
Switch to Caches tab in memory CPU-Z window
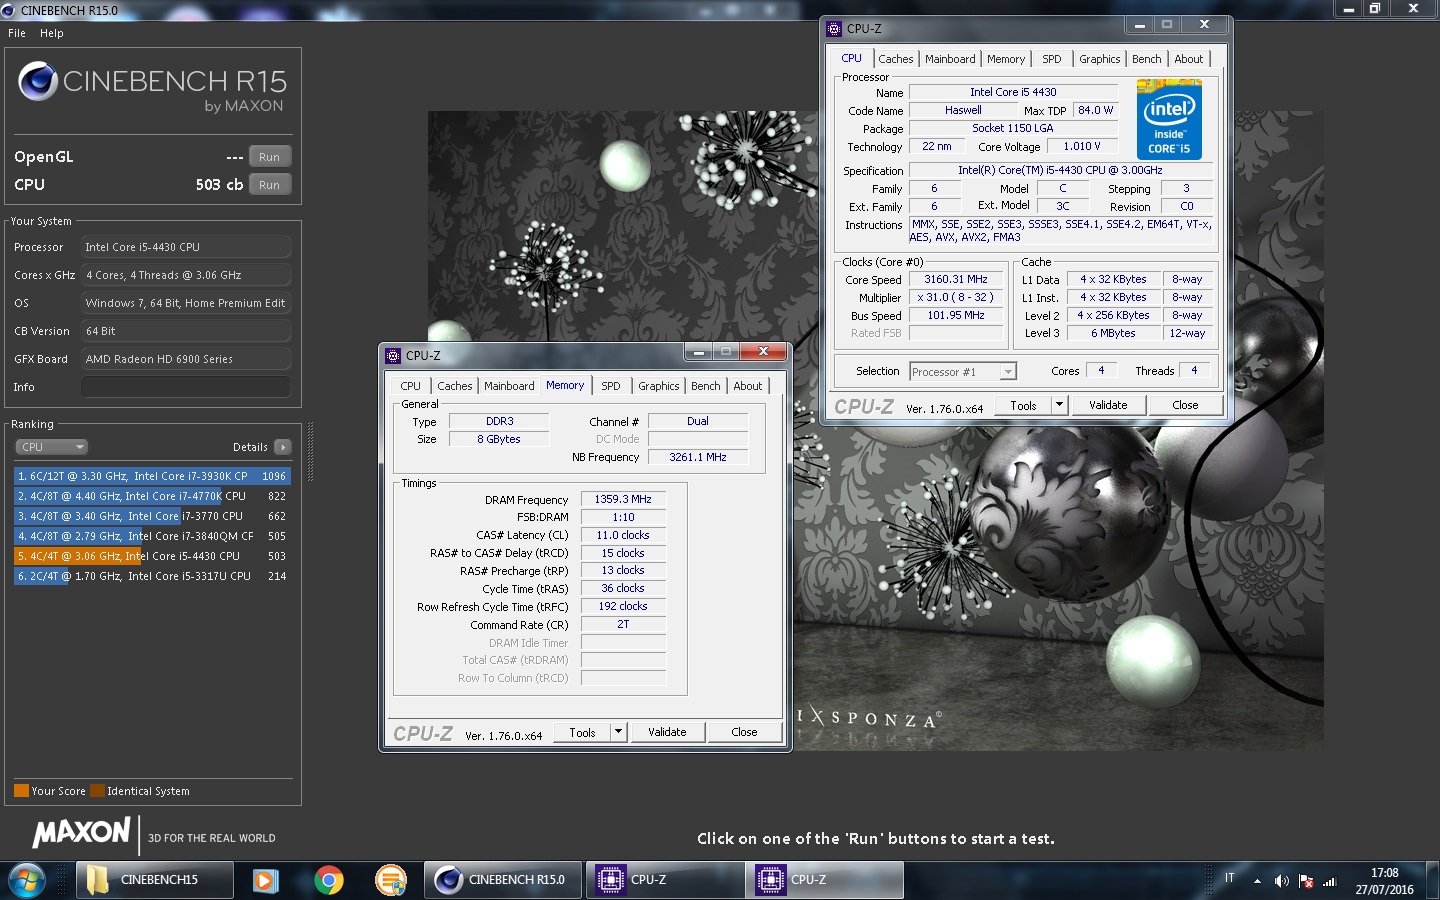point(455,386)
